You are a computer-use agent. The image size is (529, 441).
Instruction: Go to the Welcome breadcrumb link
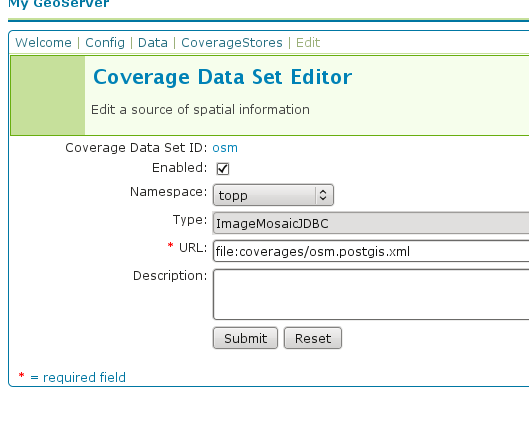(x=44, y=43)
